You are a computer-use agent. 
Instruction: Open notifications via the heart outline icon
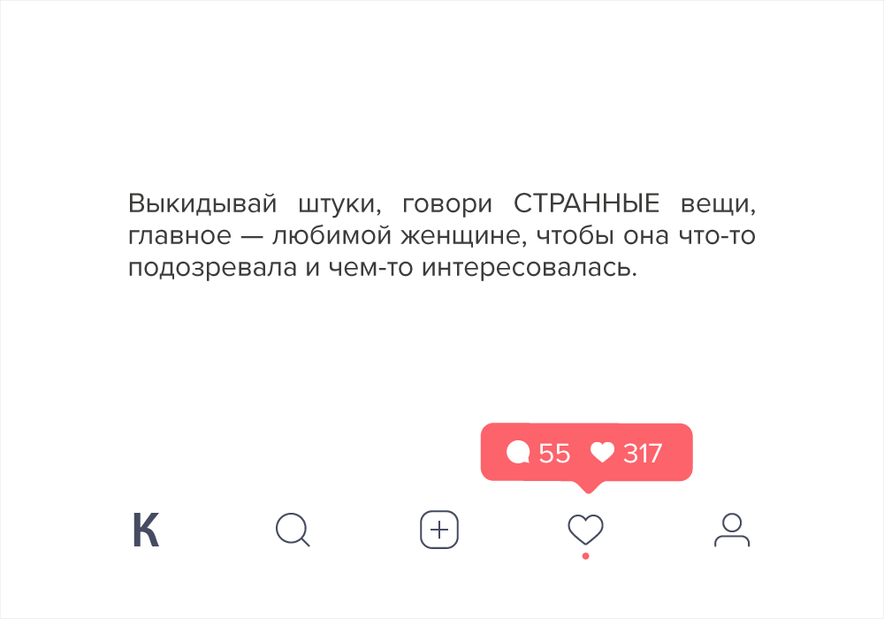[x=585, y=529]
